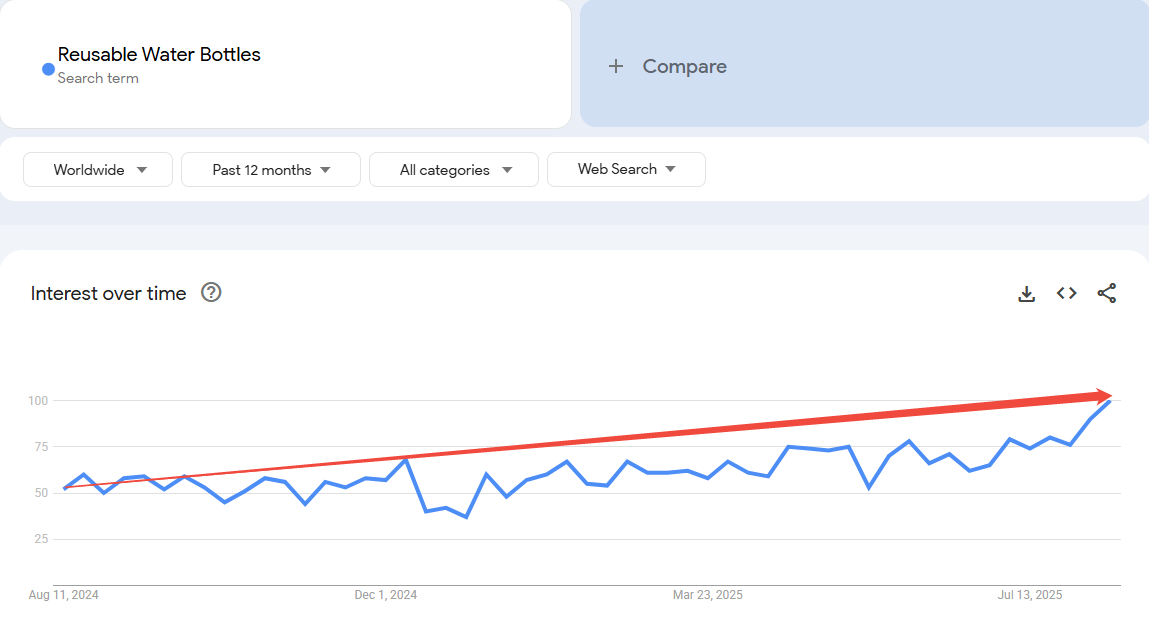The height and width of the screenshot is (626, 1149).
Task: Download the Interest over time data
Action: (x=1026, y=293)
